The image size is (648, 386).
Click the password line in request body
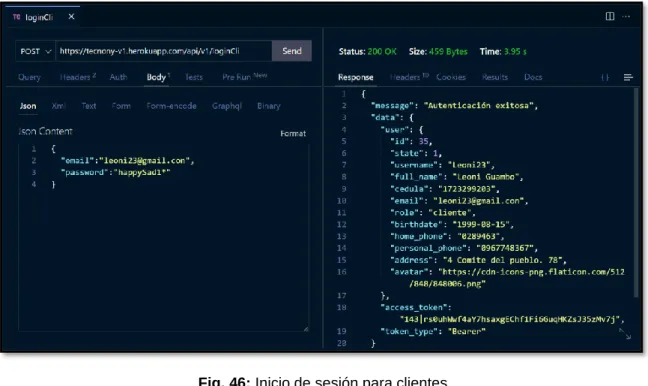click(116, 172)
